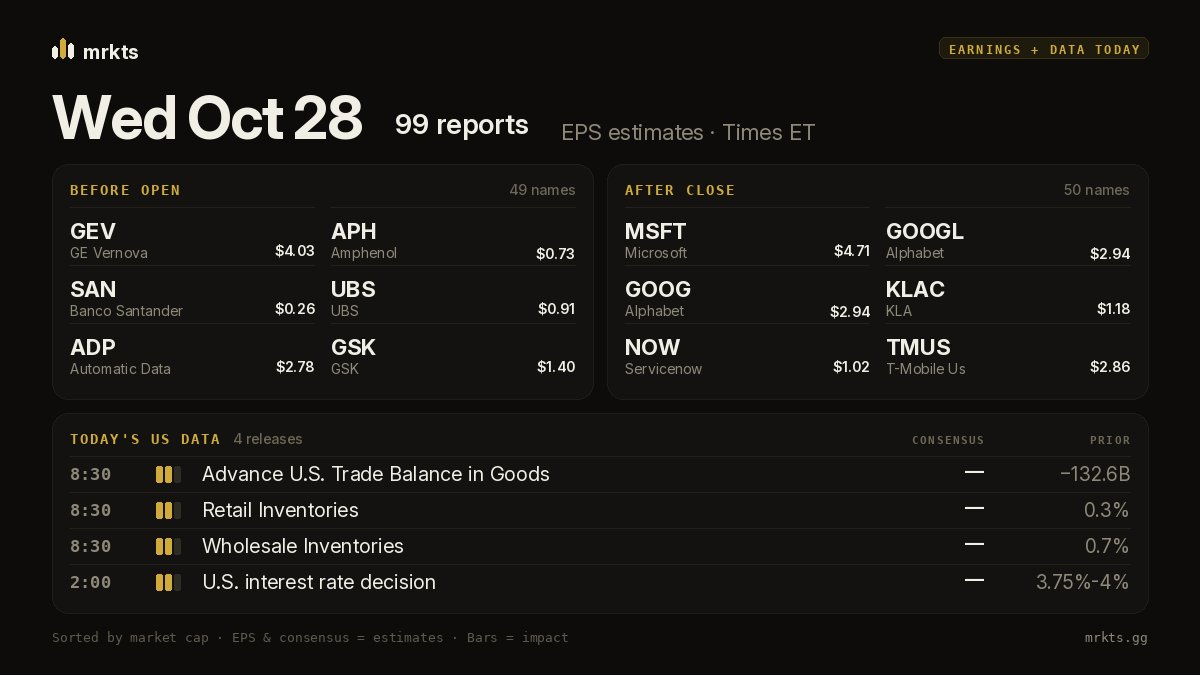Select the SAN Banco Santander entry

click(192, 298)
